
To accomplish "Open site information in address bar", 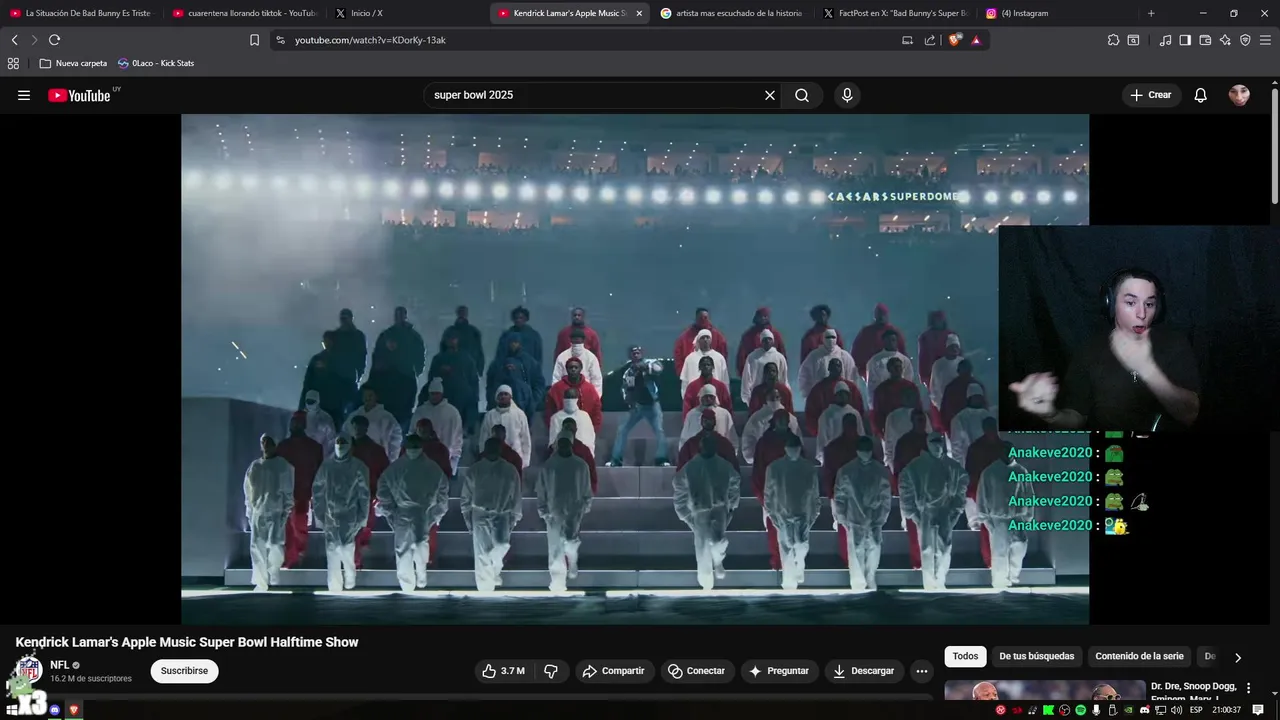I will click(x=280, y=40).
